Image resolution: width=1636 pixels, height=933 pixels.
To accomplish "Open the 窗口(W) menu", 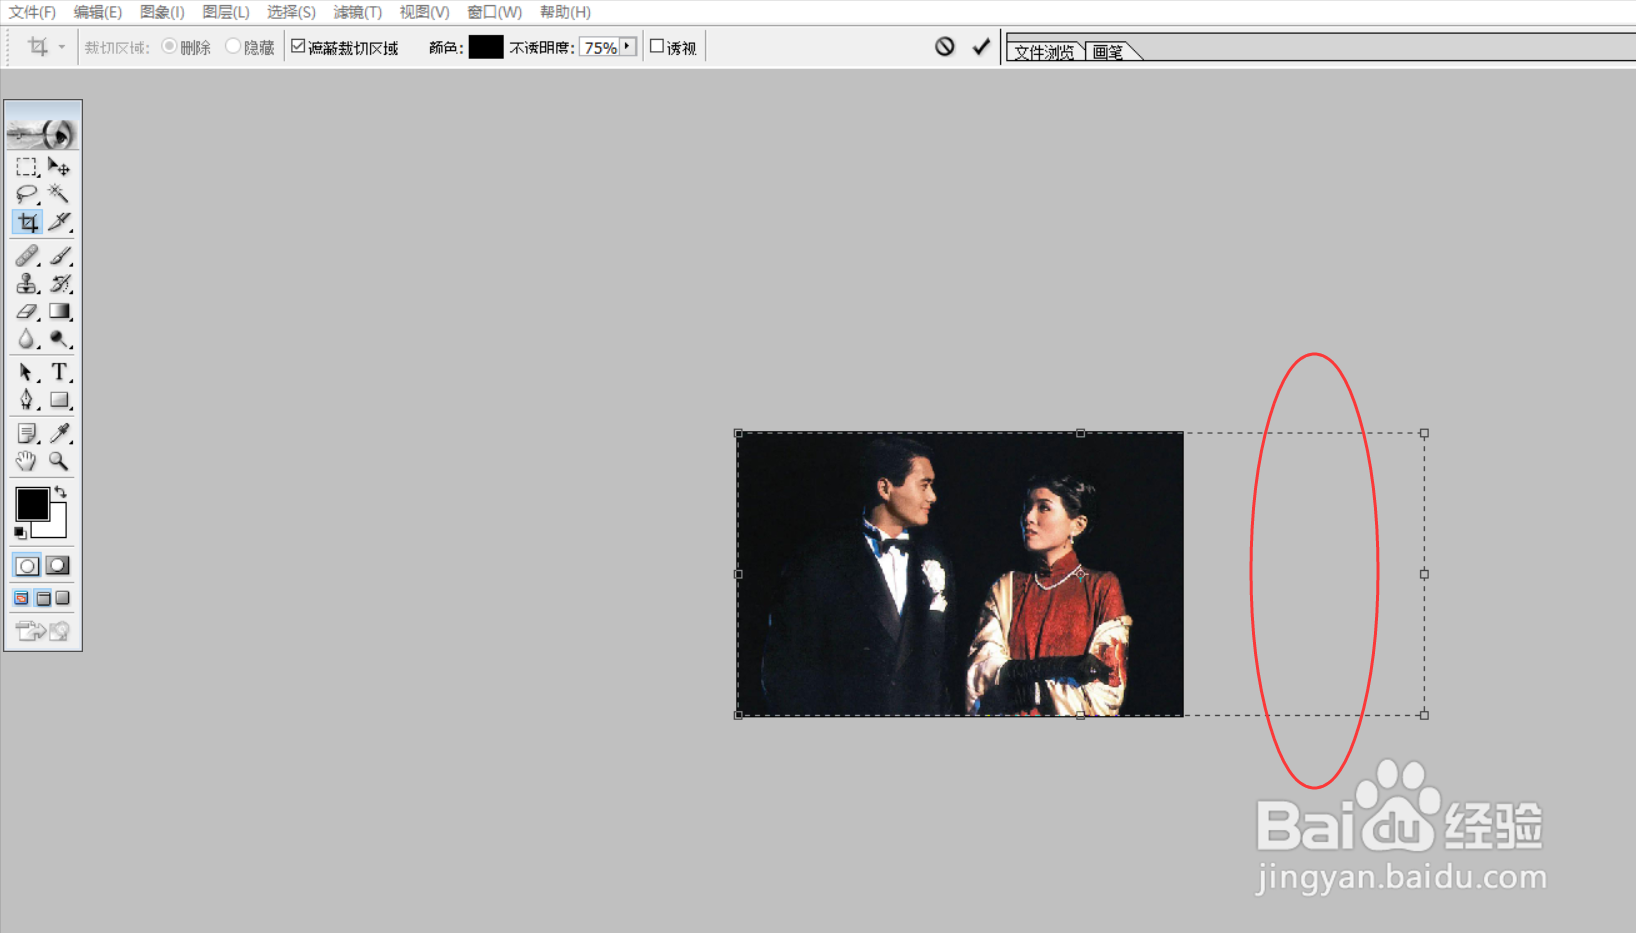I will tap(494, 12).
